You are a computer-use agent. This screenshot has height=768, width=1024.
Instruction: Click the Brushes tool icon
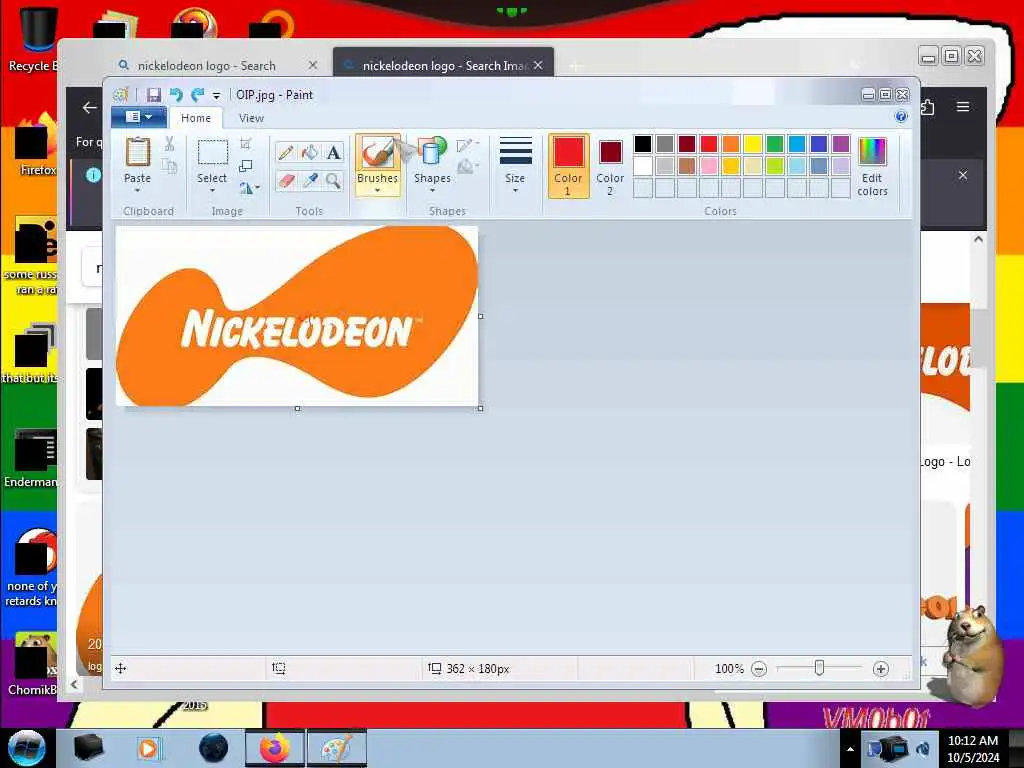click(377, 153)
